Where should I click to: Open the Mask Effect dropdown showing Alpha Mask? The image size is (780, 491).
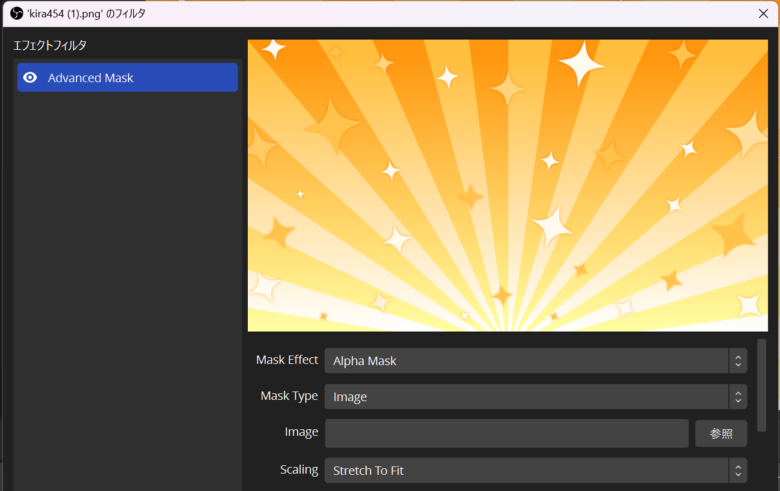[525, 361]
